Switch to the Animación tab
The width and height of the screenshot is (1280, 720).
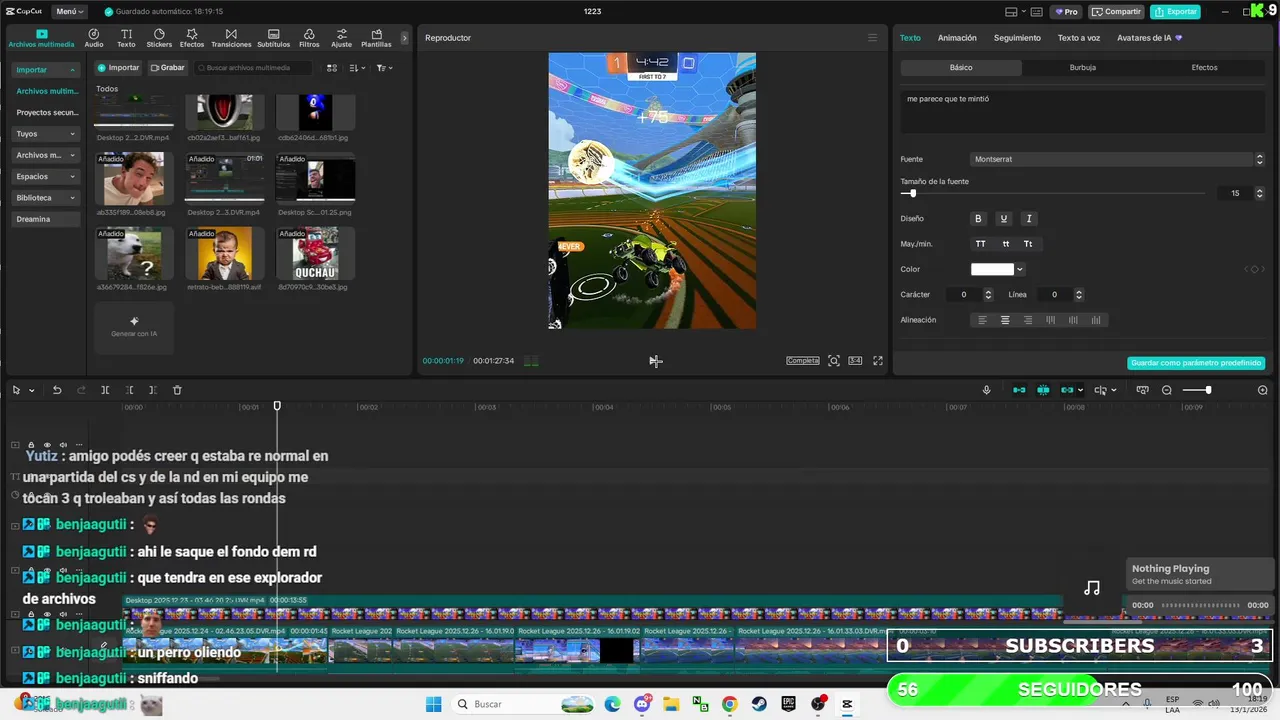pyautogui.click(x=957, y=38)
